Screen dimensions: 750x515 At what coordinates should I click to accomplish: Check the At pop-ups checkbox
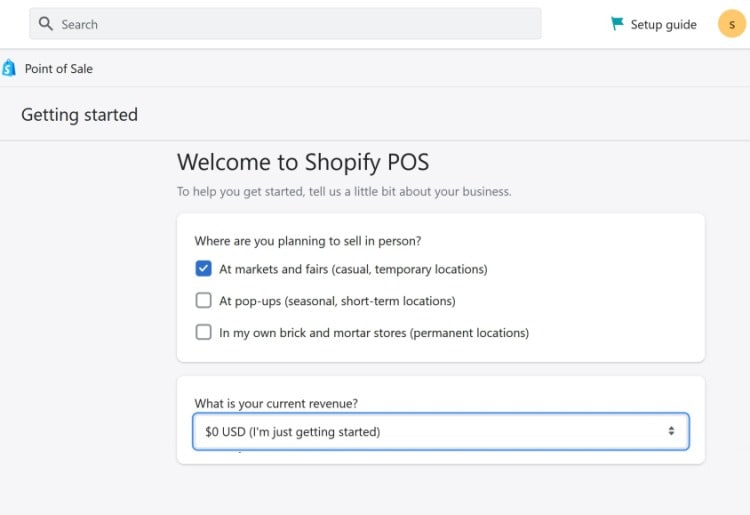coord(203,300)
